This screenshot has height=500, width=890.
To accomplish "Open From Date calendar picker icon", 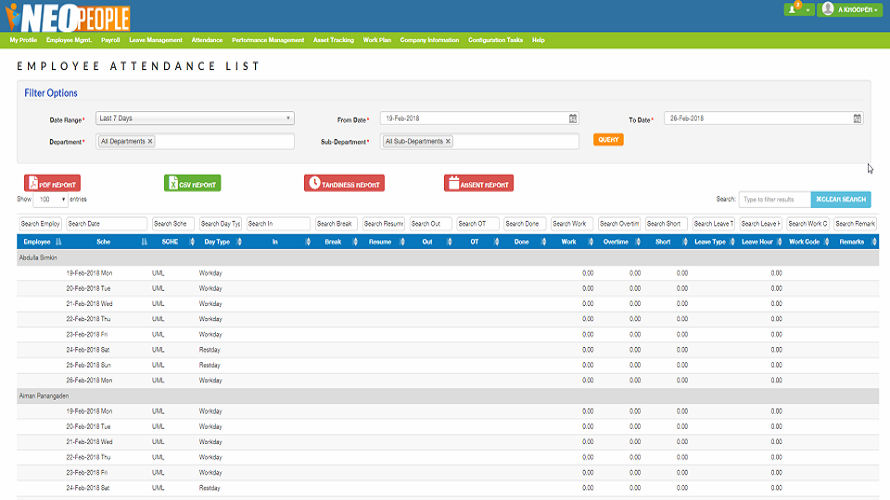I will pos(573,118).
